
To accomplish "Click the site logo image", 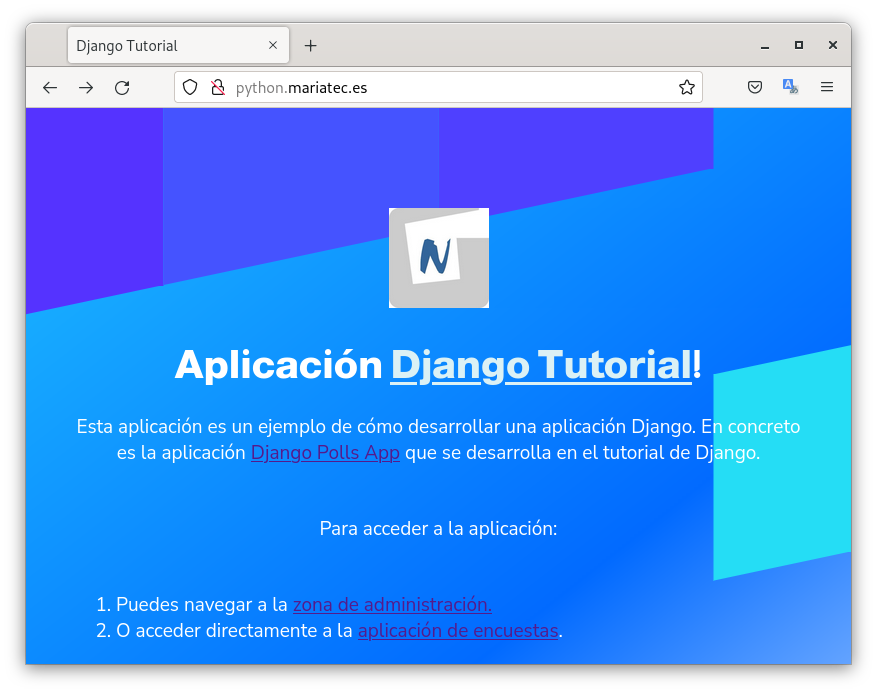I will (438, 258).
